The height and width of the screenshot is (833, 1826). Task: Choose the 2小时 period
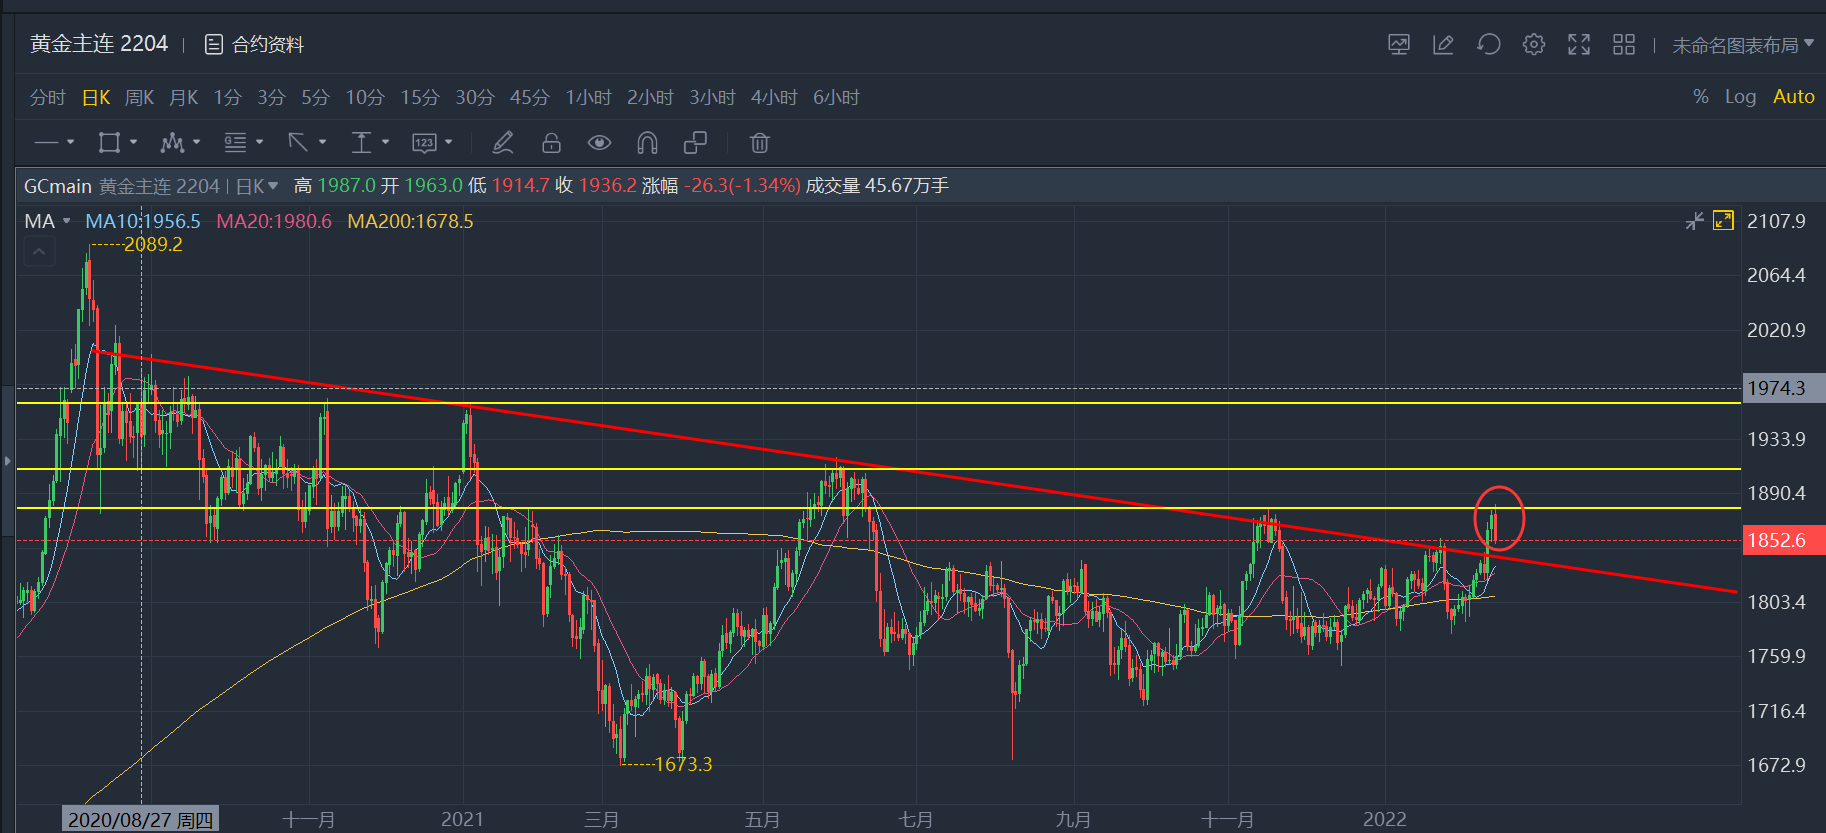click(650, 97)
